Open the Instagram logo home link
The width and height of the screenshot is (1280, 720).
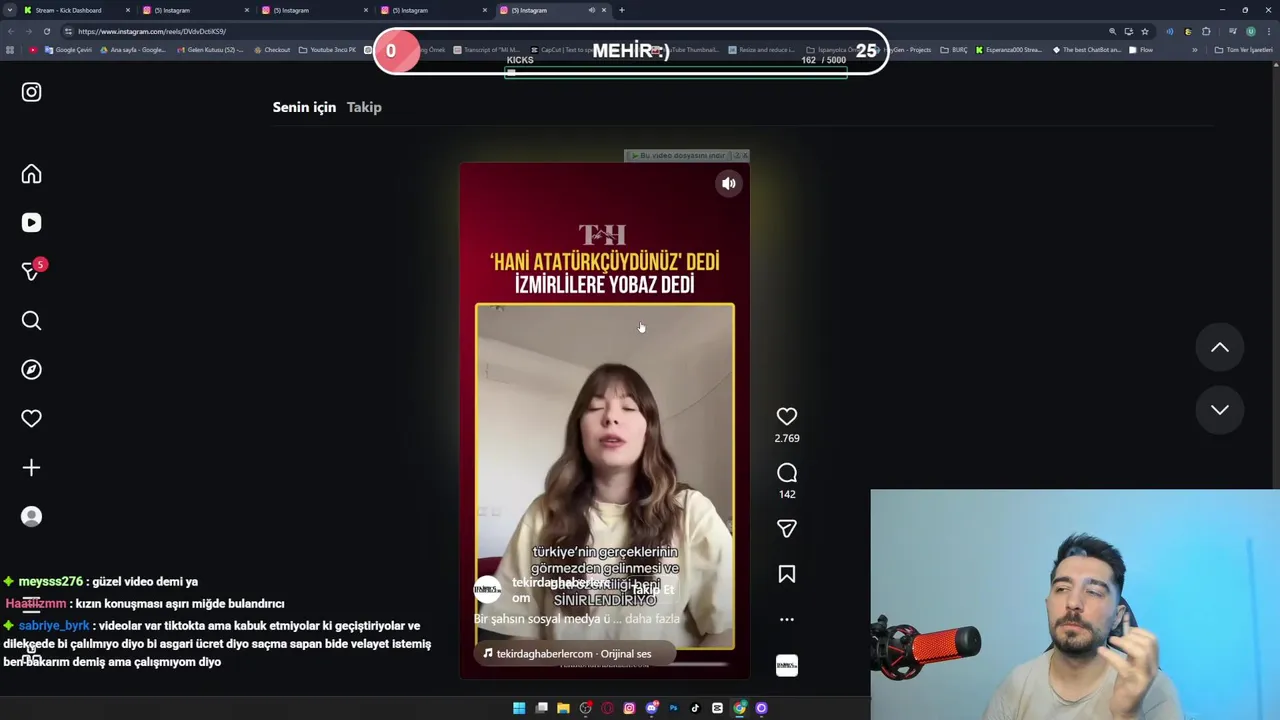point(31,92)
